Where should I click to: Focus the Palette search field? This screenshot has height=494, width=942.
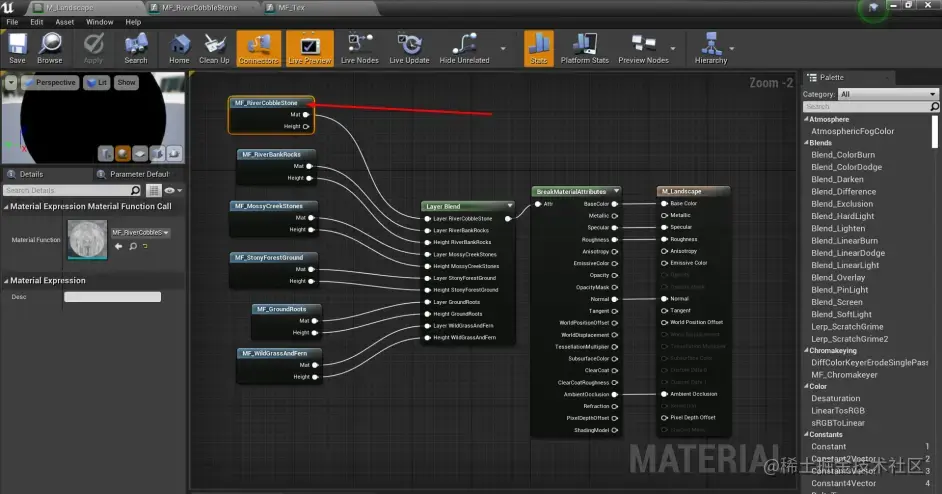tap(866, 106)
